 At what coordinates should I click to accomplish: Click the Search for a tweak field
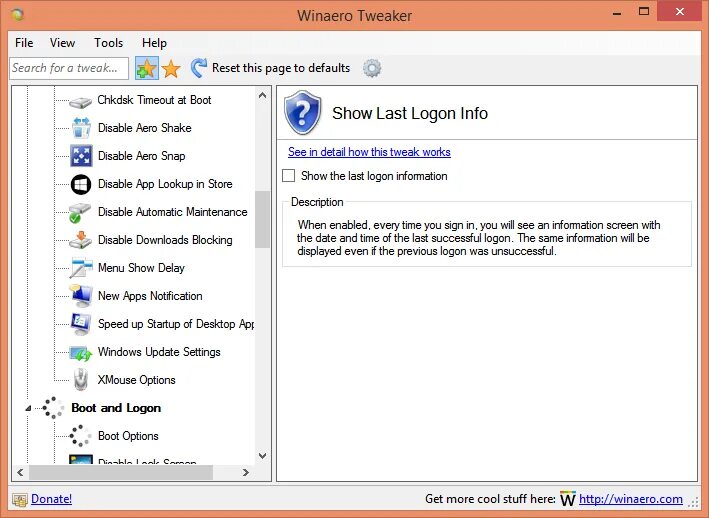[69, 68]
